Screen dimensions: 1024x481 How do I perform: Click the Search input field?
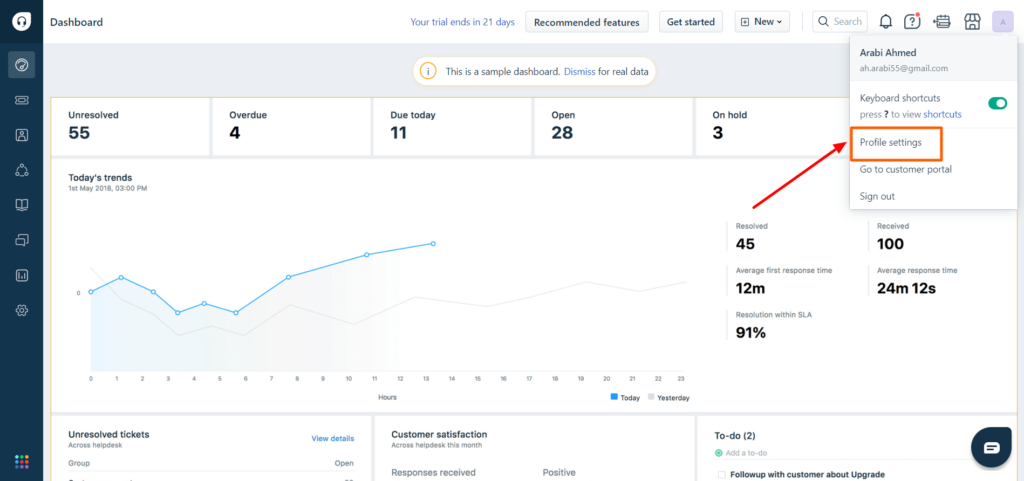(x=840, y=22)
